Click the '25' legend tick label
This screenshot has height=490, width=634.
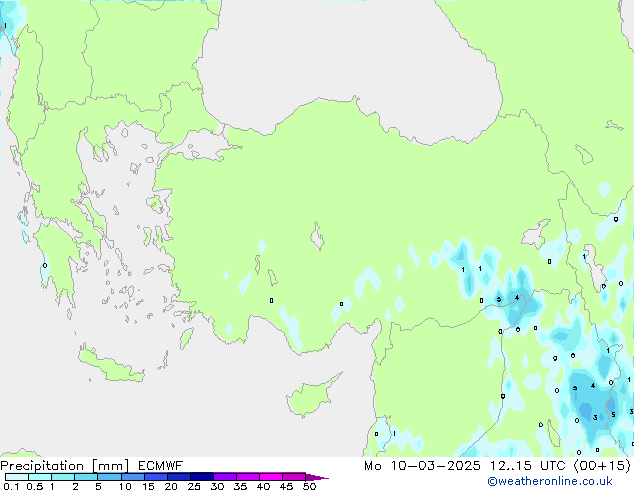pos(194,486)
